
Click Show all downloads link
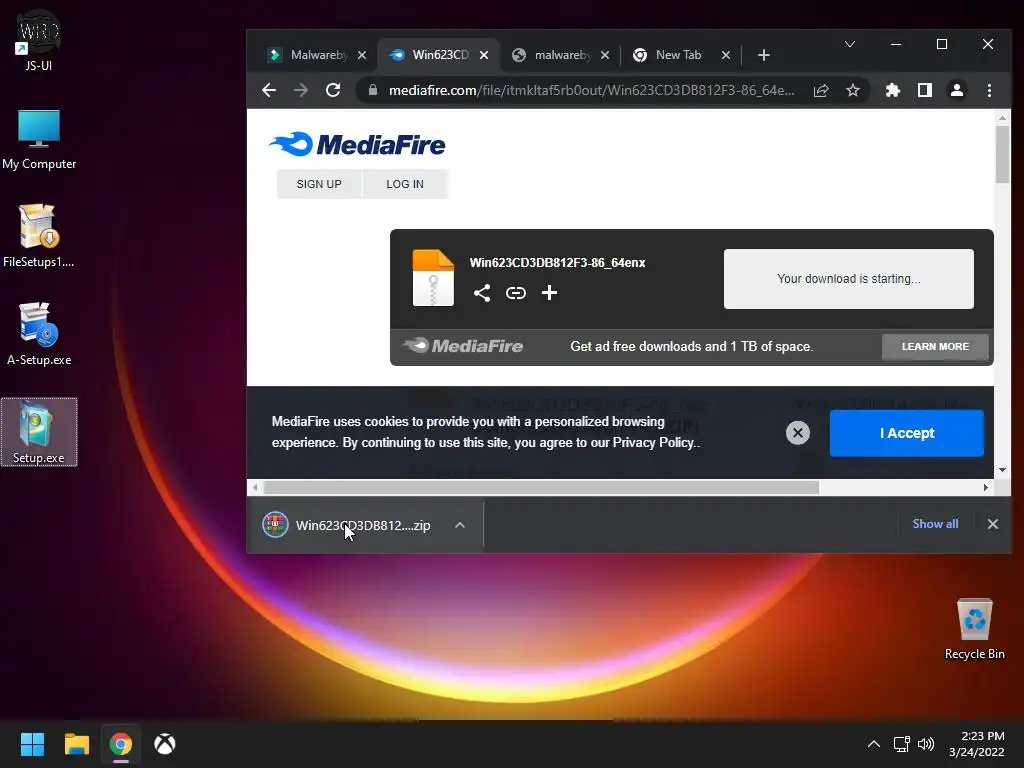(935, 524)
